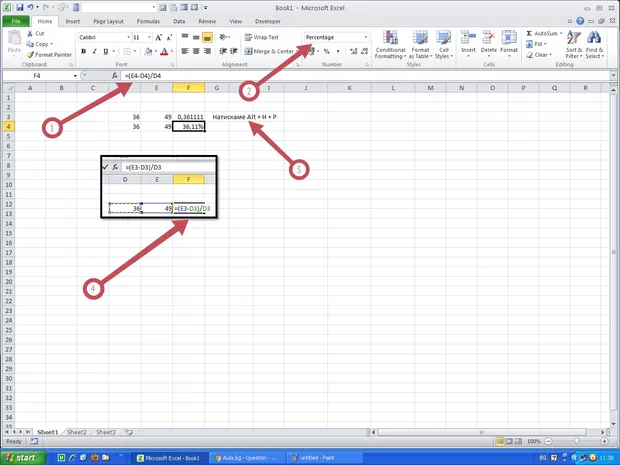620x465 pixels.
Task: Click the Delete cells icon
Action: point(489,38)
